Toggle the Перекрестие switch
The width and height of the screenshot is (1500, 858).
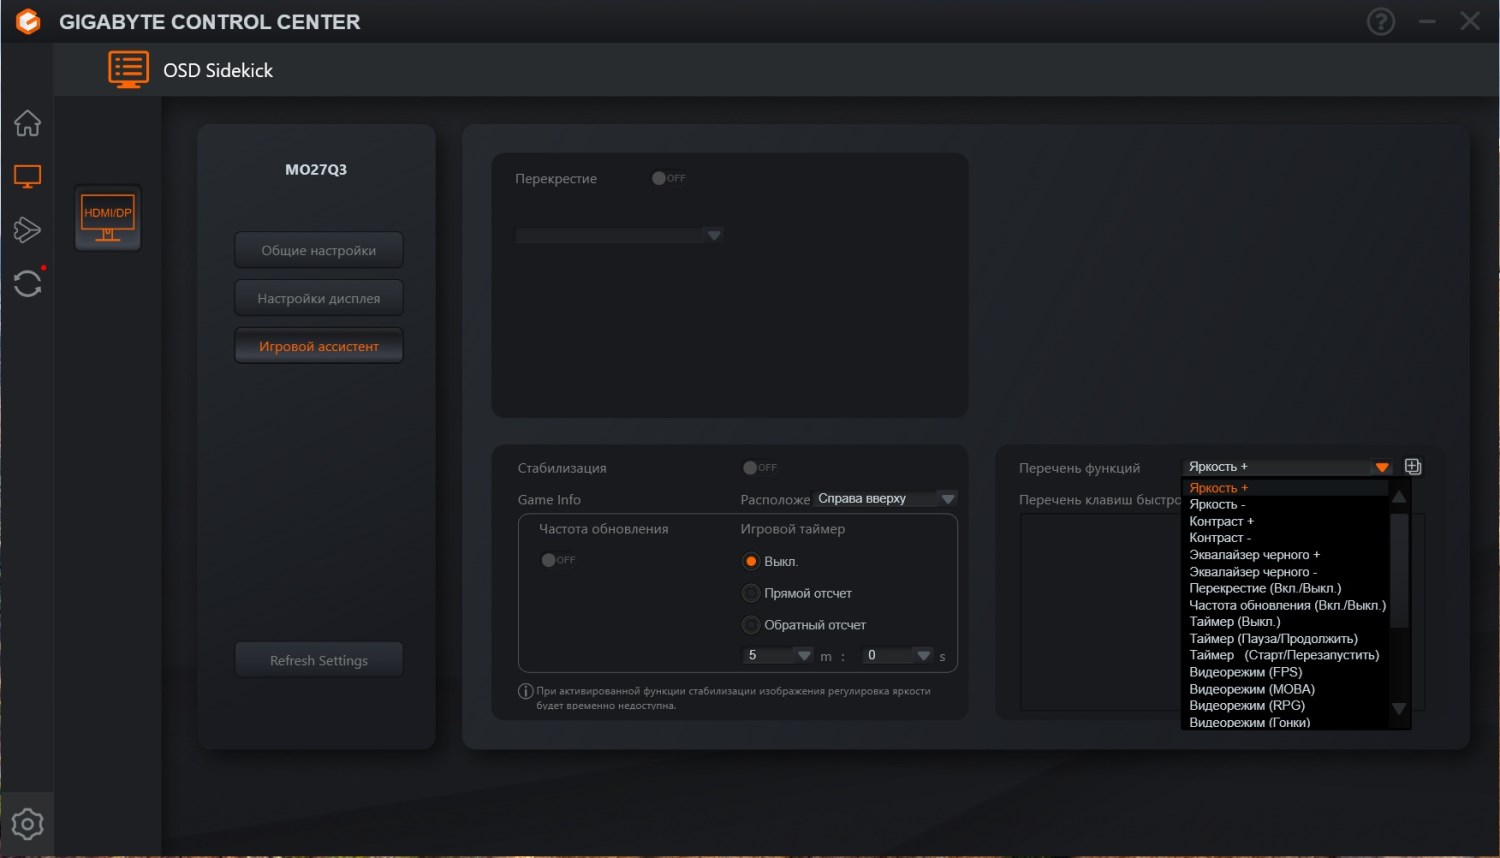click(x=668, y=178)
